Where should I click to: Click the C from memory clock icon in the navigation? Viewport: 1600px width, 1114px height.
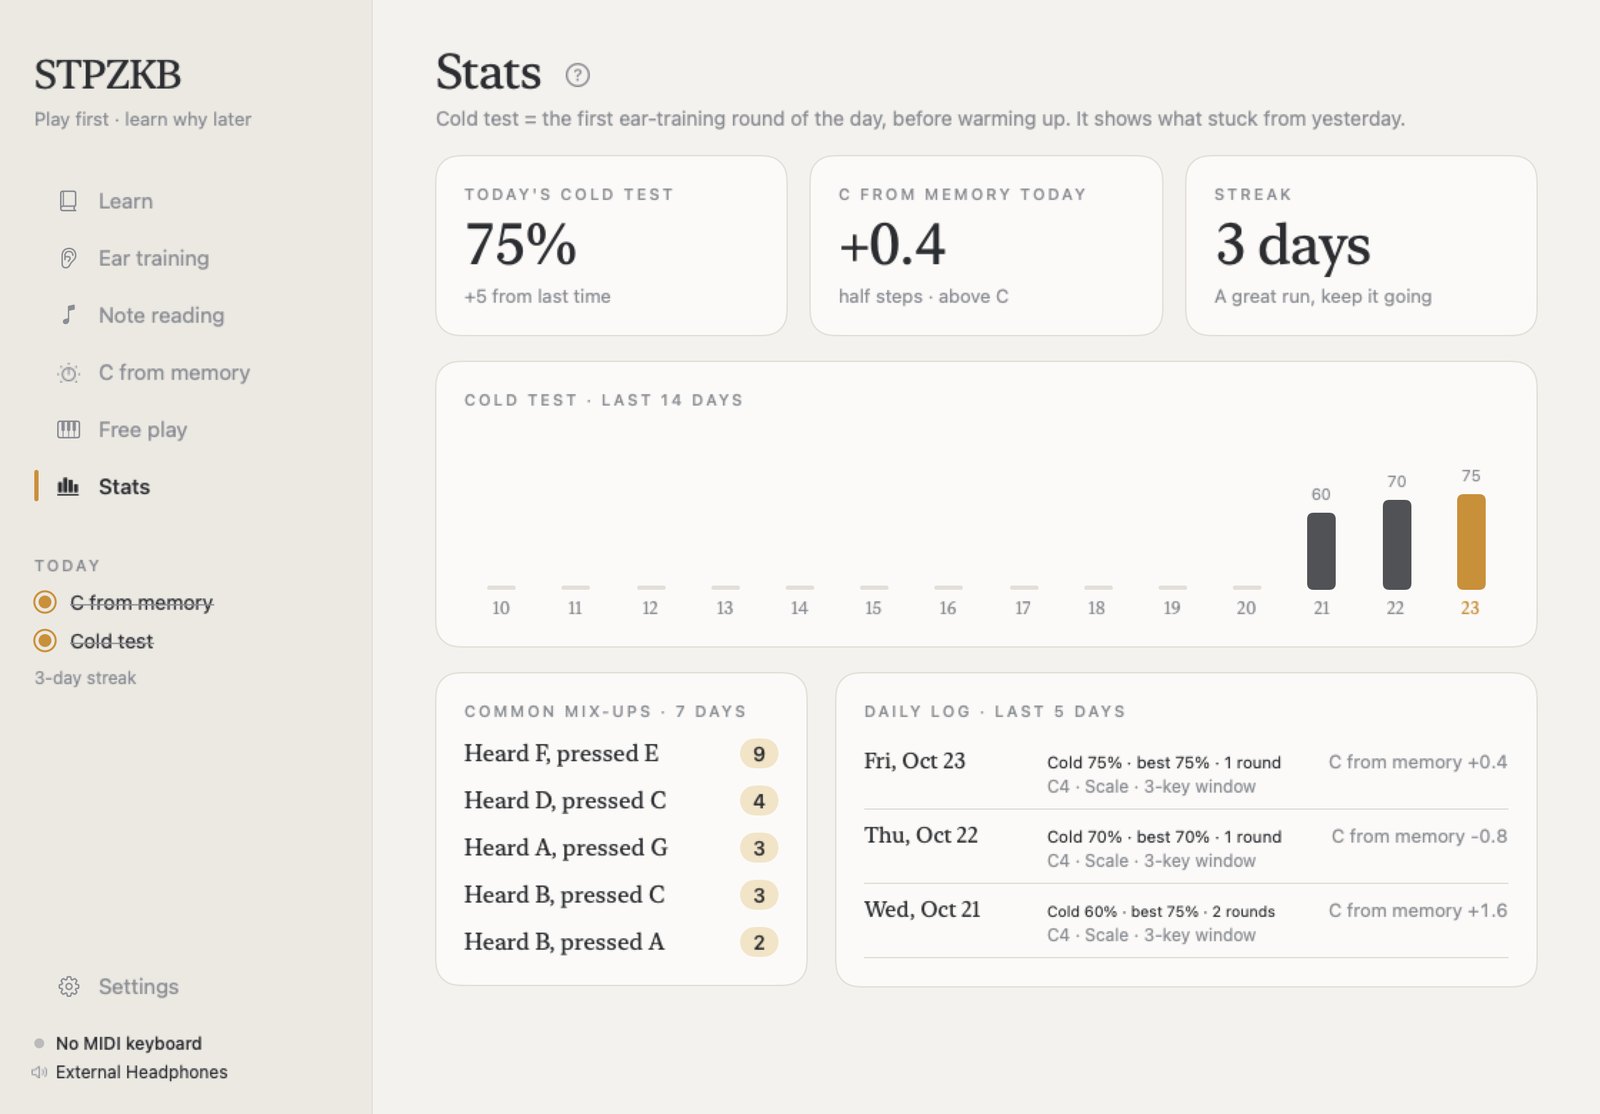coord(68,373)
